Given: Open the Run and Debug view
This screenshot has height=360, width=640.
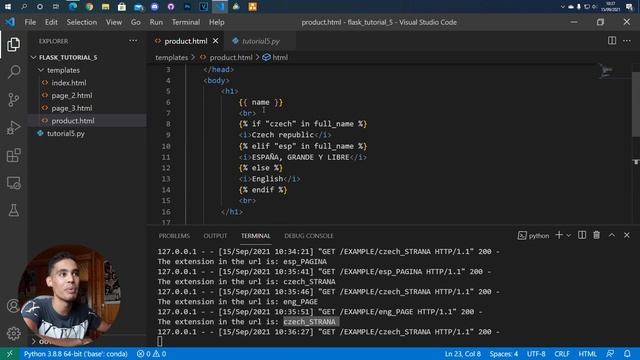Looking at the screenshot, I should [x=13, y=127].
